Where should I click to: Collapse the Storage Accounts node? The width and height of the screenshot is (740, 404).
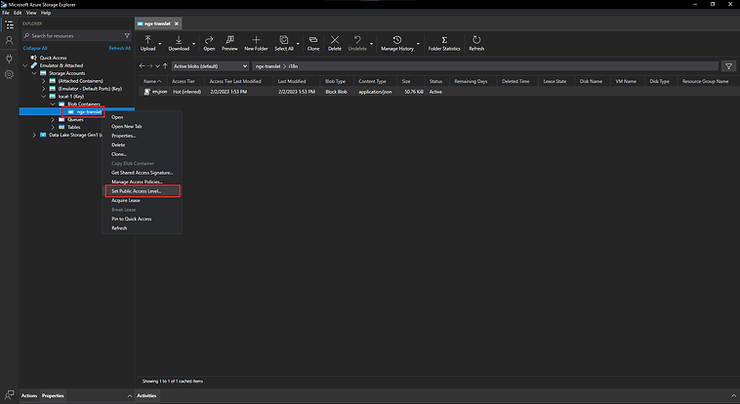click(x=34, y=73)
